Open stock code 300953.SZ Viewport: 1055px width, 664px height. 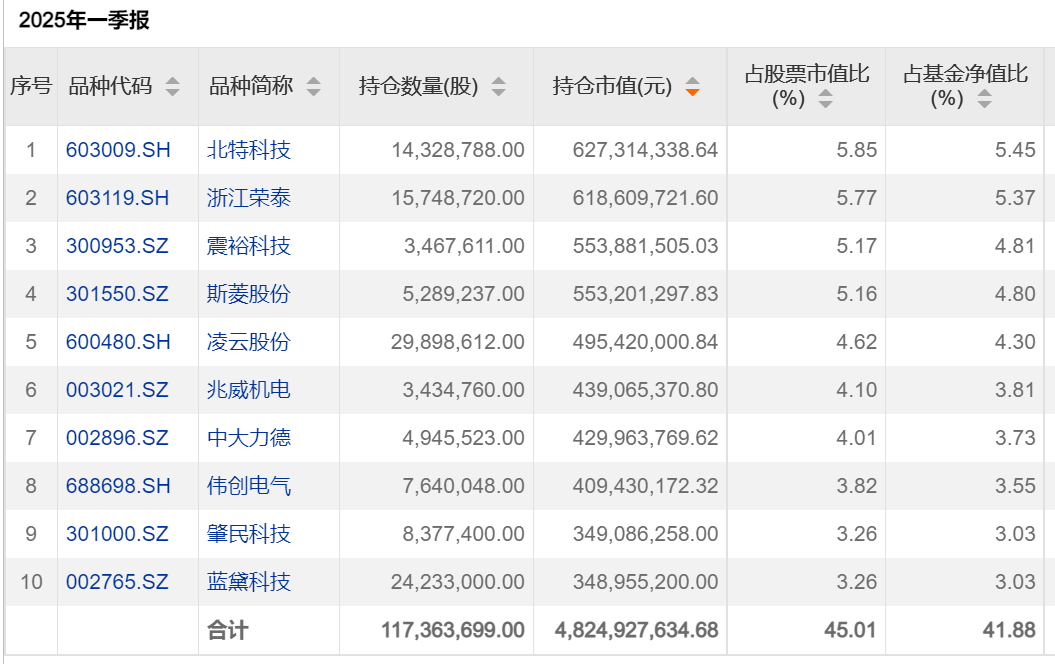[118, 246]
